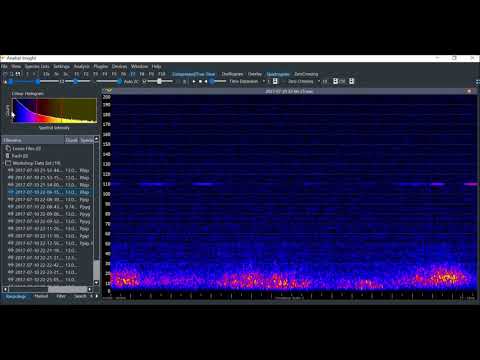
Task: Open the Plugins menu
Action: (x=101, y=66)
